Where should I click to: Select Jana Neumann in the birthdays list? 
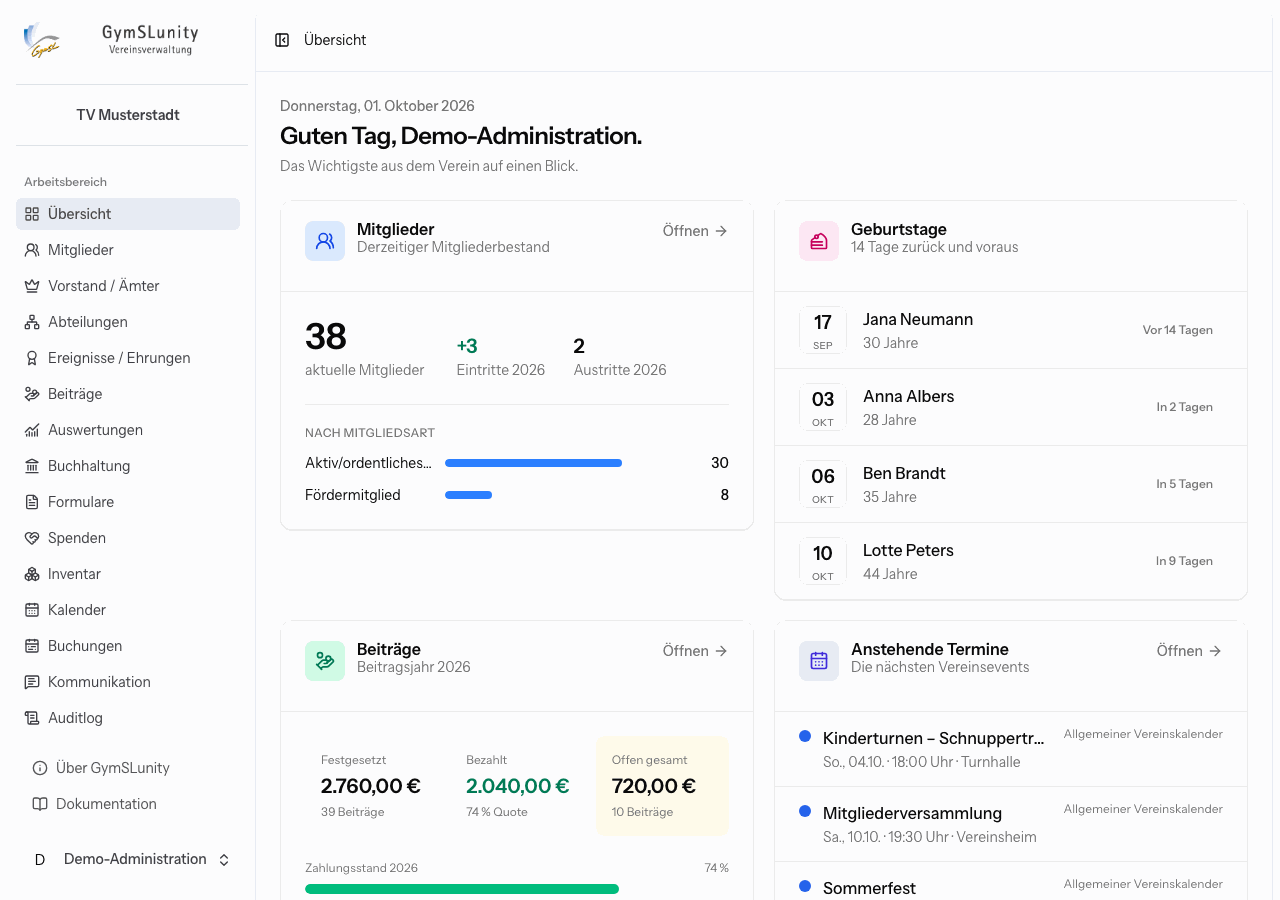[x=1011, y=330]
